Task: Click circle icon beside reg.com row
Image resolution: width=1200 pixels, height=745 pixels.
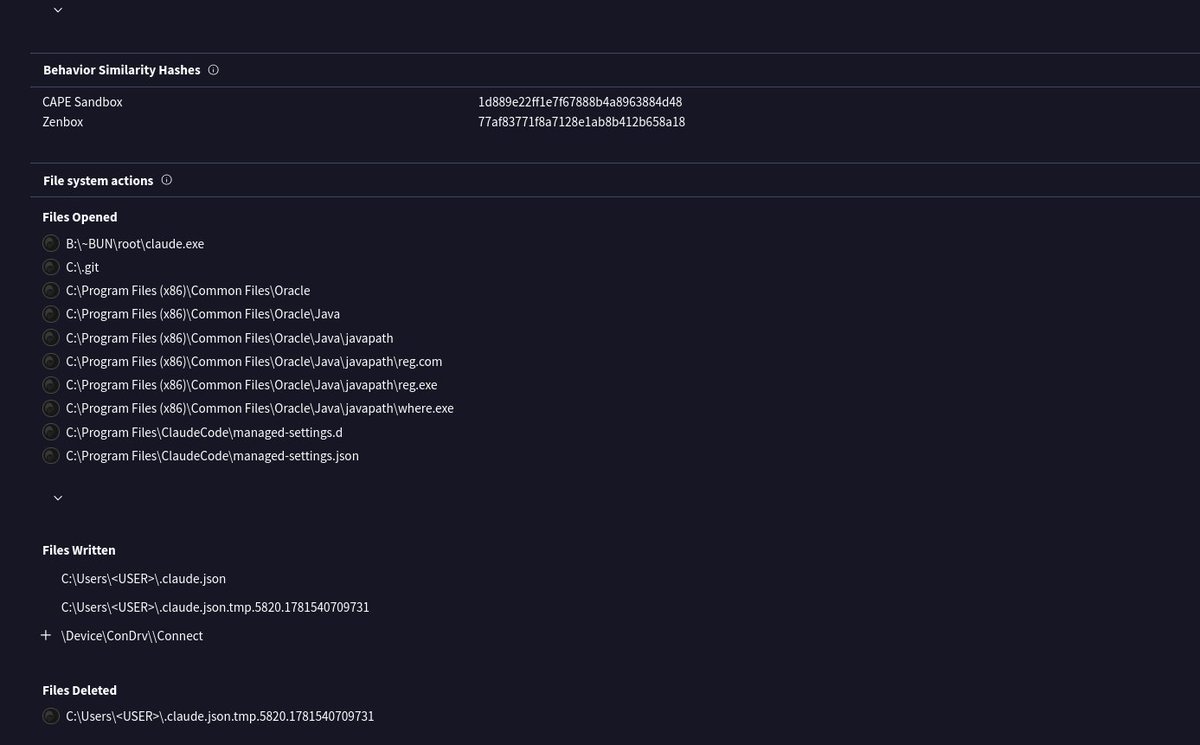Action: point(51,361)
